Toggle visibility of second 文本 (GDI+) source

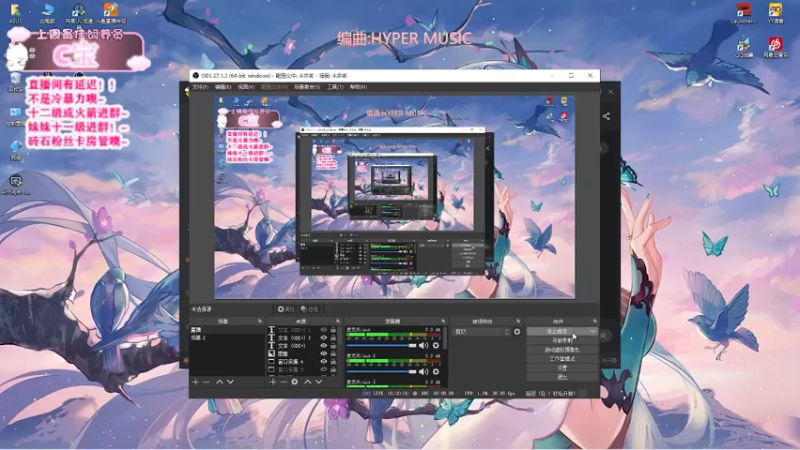coord(323,338)
